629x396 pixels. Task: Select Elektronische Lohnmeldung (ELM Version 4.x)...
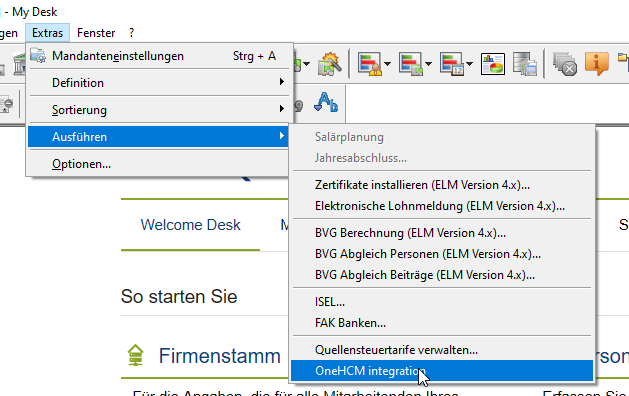pos(442,206)
